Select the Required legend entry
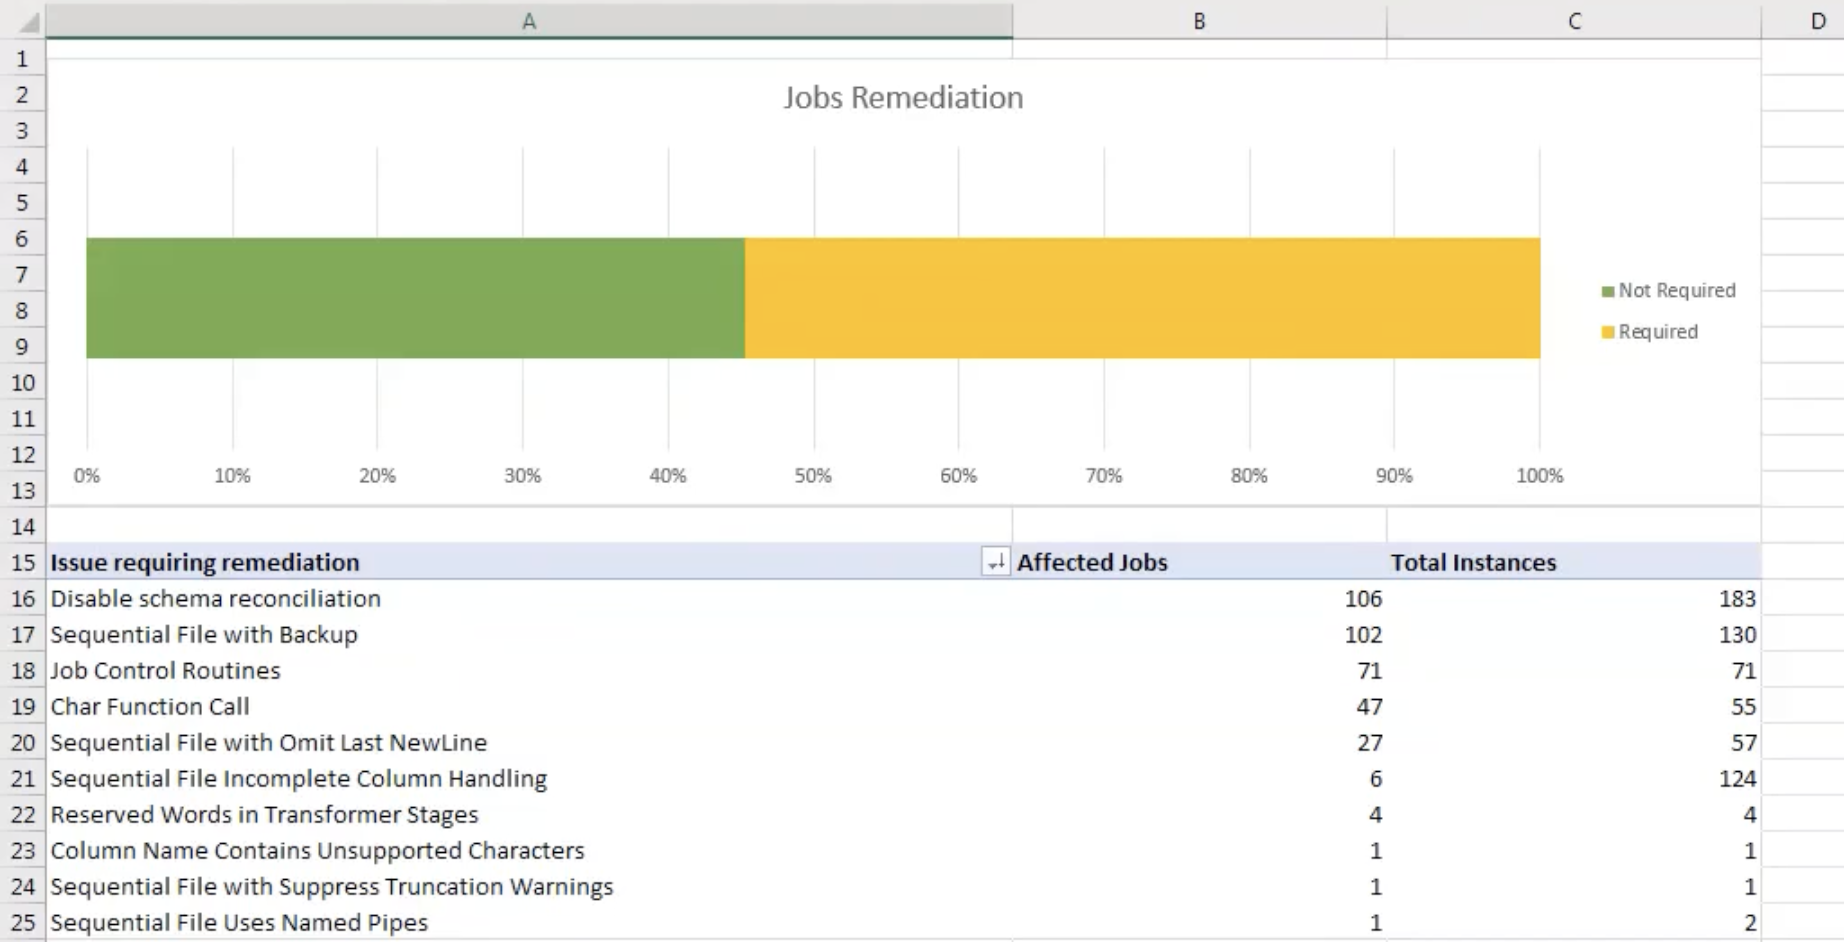The height and width of the screenshot is (942, 1844). [x=1656, y=332]
